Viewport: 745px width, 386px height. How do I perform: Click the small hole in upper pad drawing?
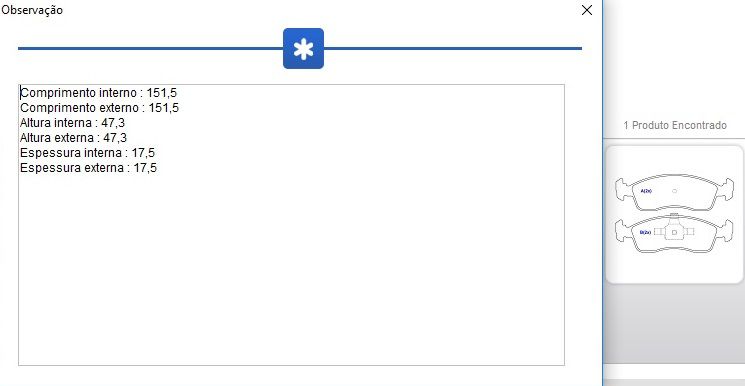click(x=674, y=191)
